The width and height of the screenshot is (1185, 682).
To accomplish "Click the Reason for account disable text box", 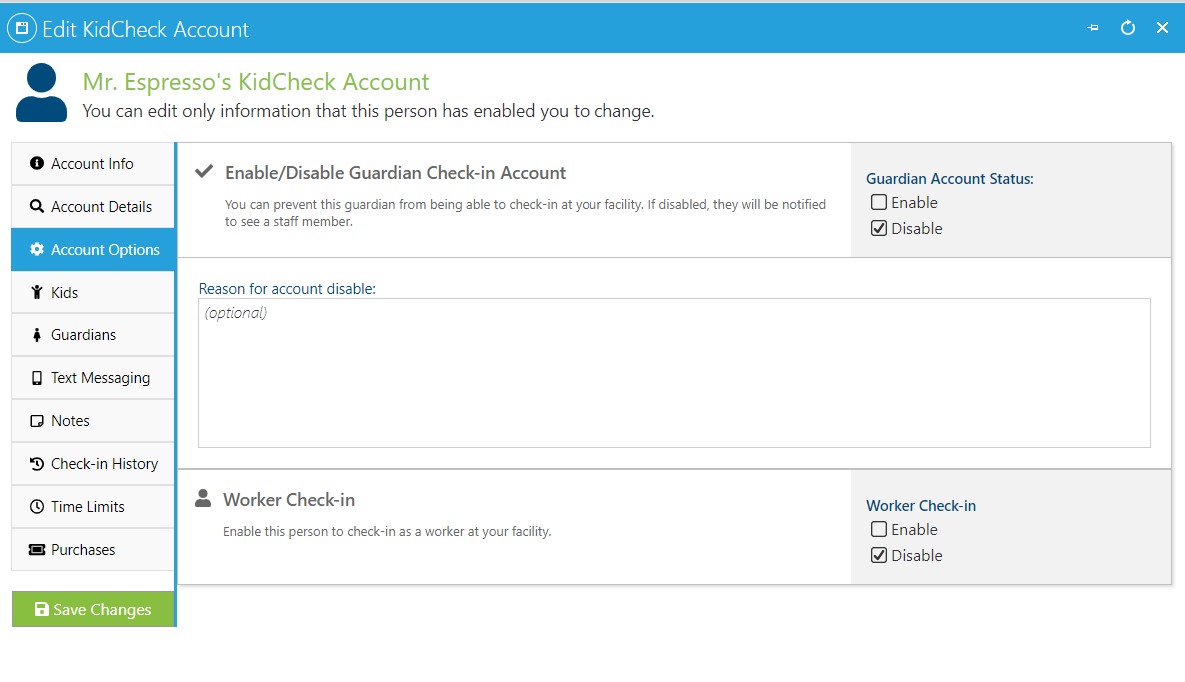I will (x=674, y=373).
